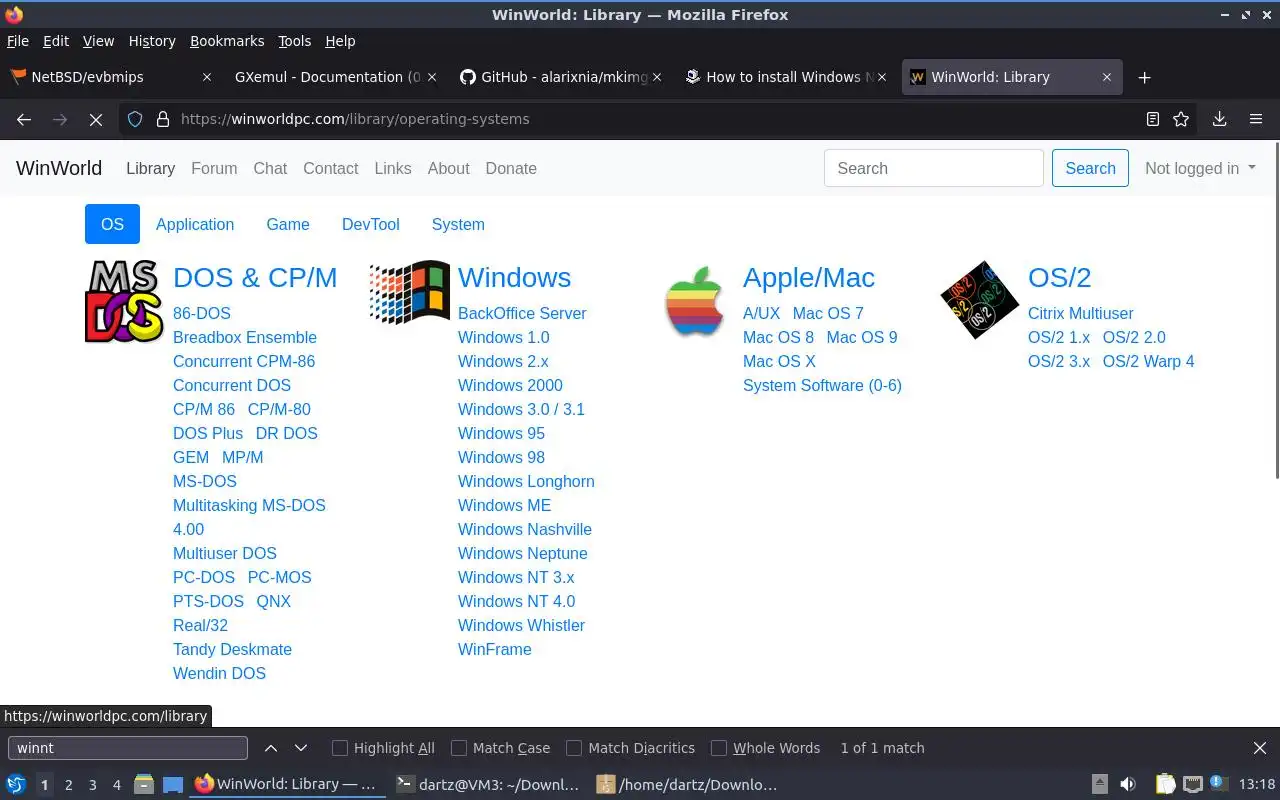Viewport: 1280px width, 800px height.
Task: Select the Game category tab
Action: pyautogui.click(x=288, y=224)
